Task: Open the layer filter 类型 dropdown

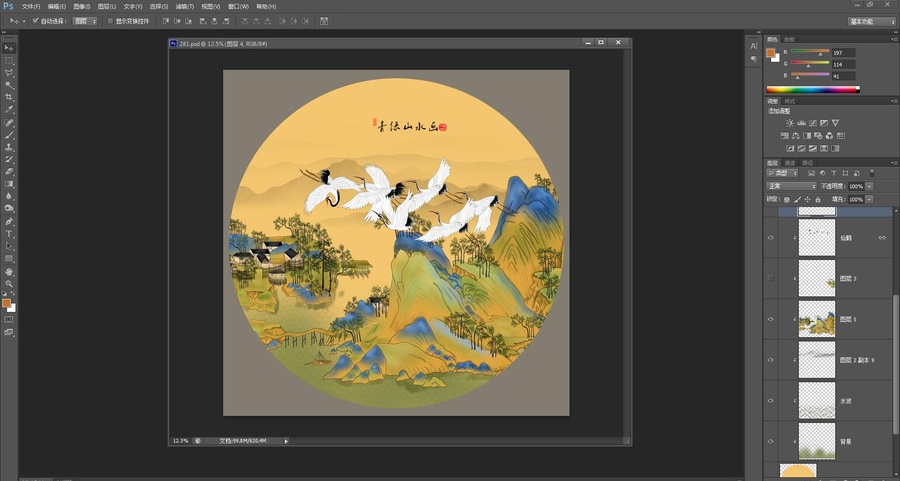Action: tap(782, 173)
